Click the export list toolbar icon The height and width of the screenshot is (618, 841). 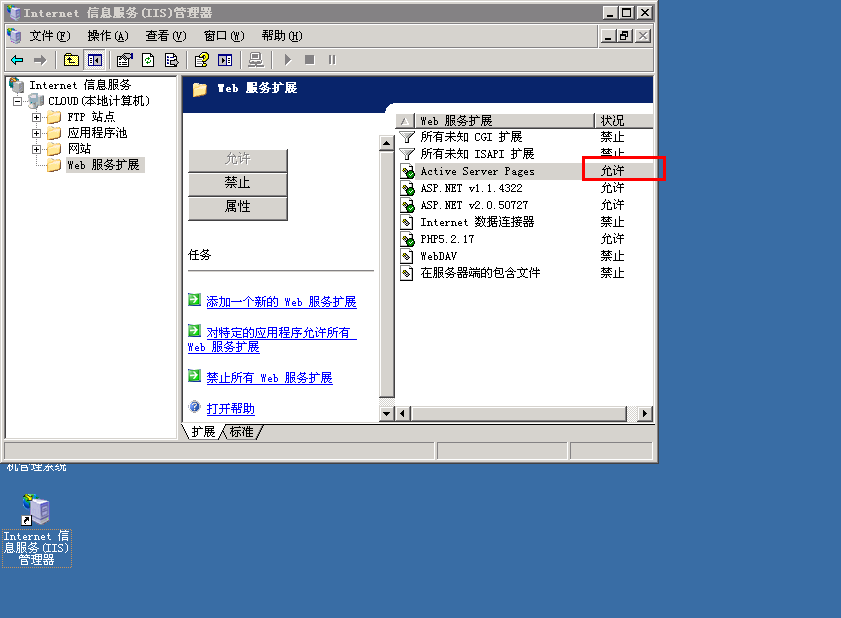(x=172, y=60)
